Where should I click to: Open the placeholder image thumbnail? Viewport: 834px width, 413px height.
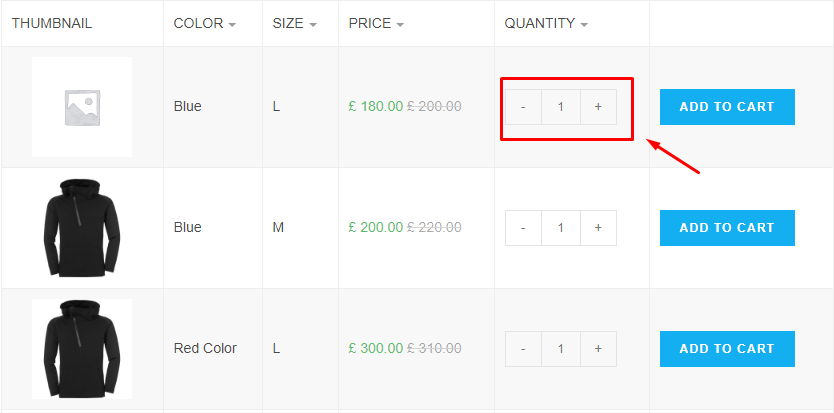82,107
